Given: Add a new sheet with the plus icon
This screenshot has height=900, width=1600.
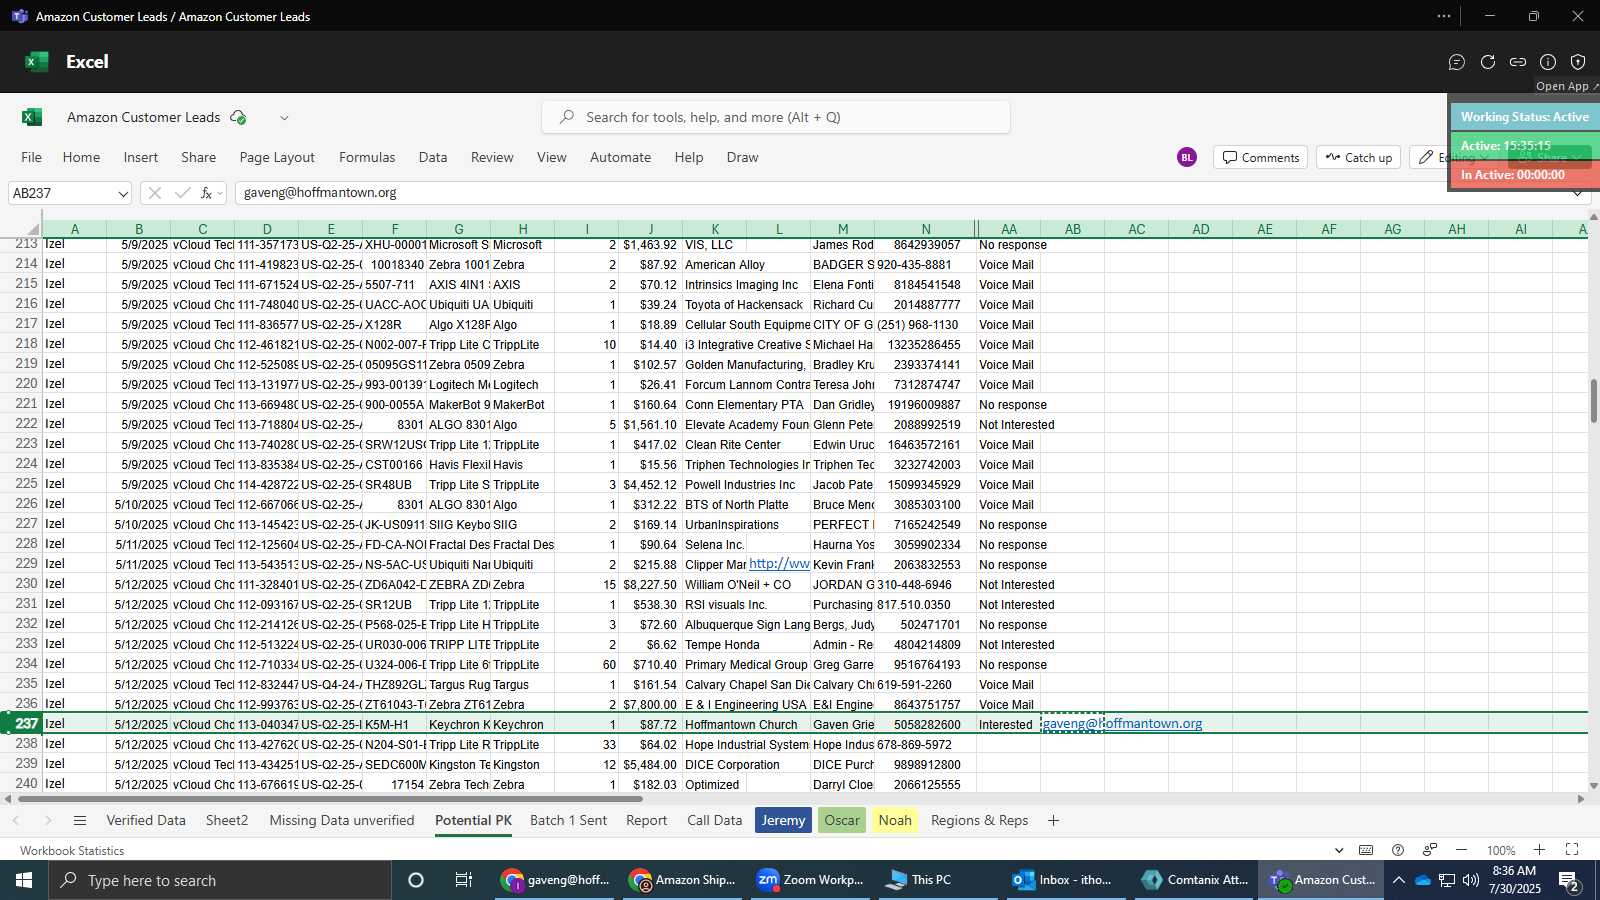Looking at the screenshot, I should click(x=1053, y=821).
